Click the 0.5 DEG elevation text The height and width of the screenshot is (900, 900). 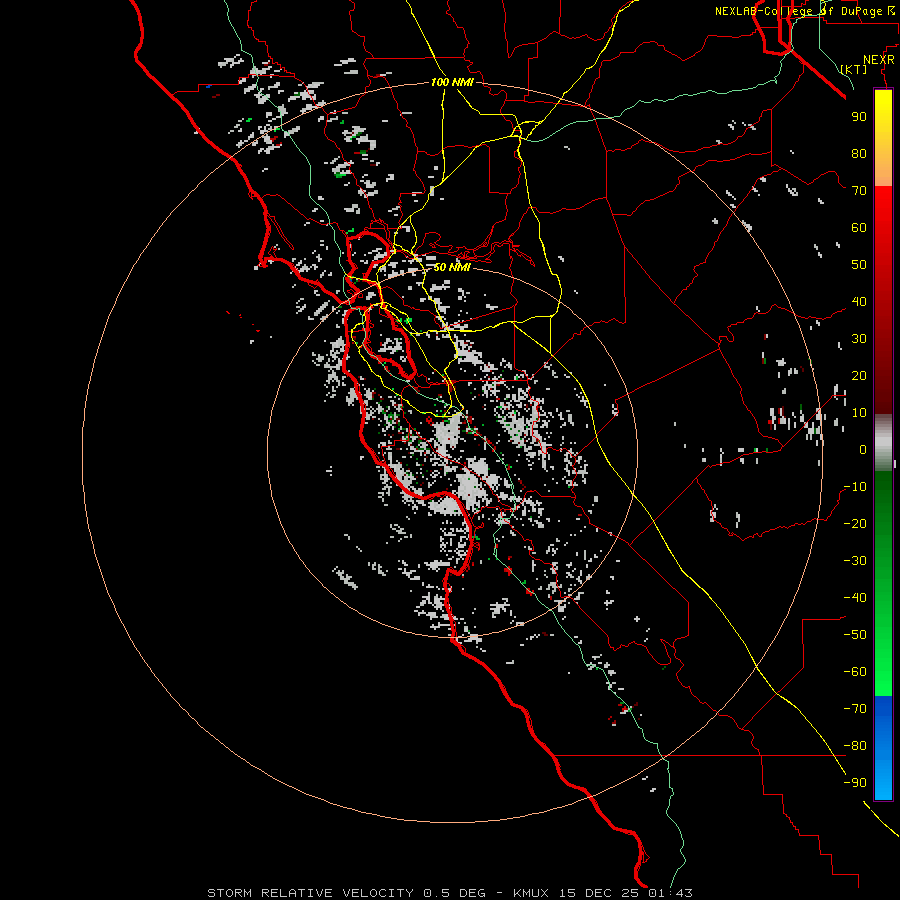455,893
